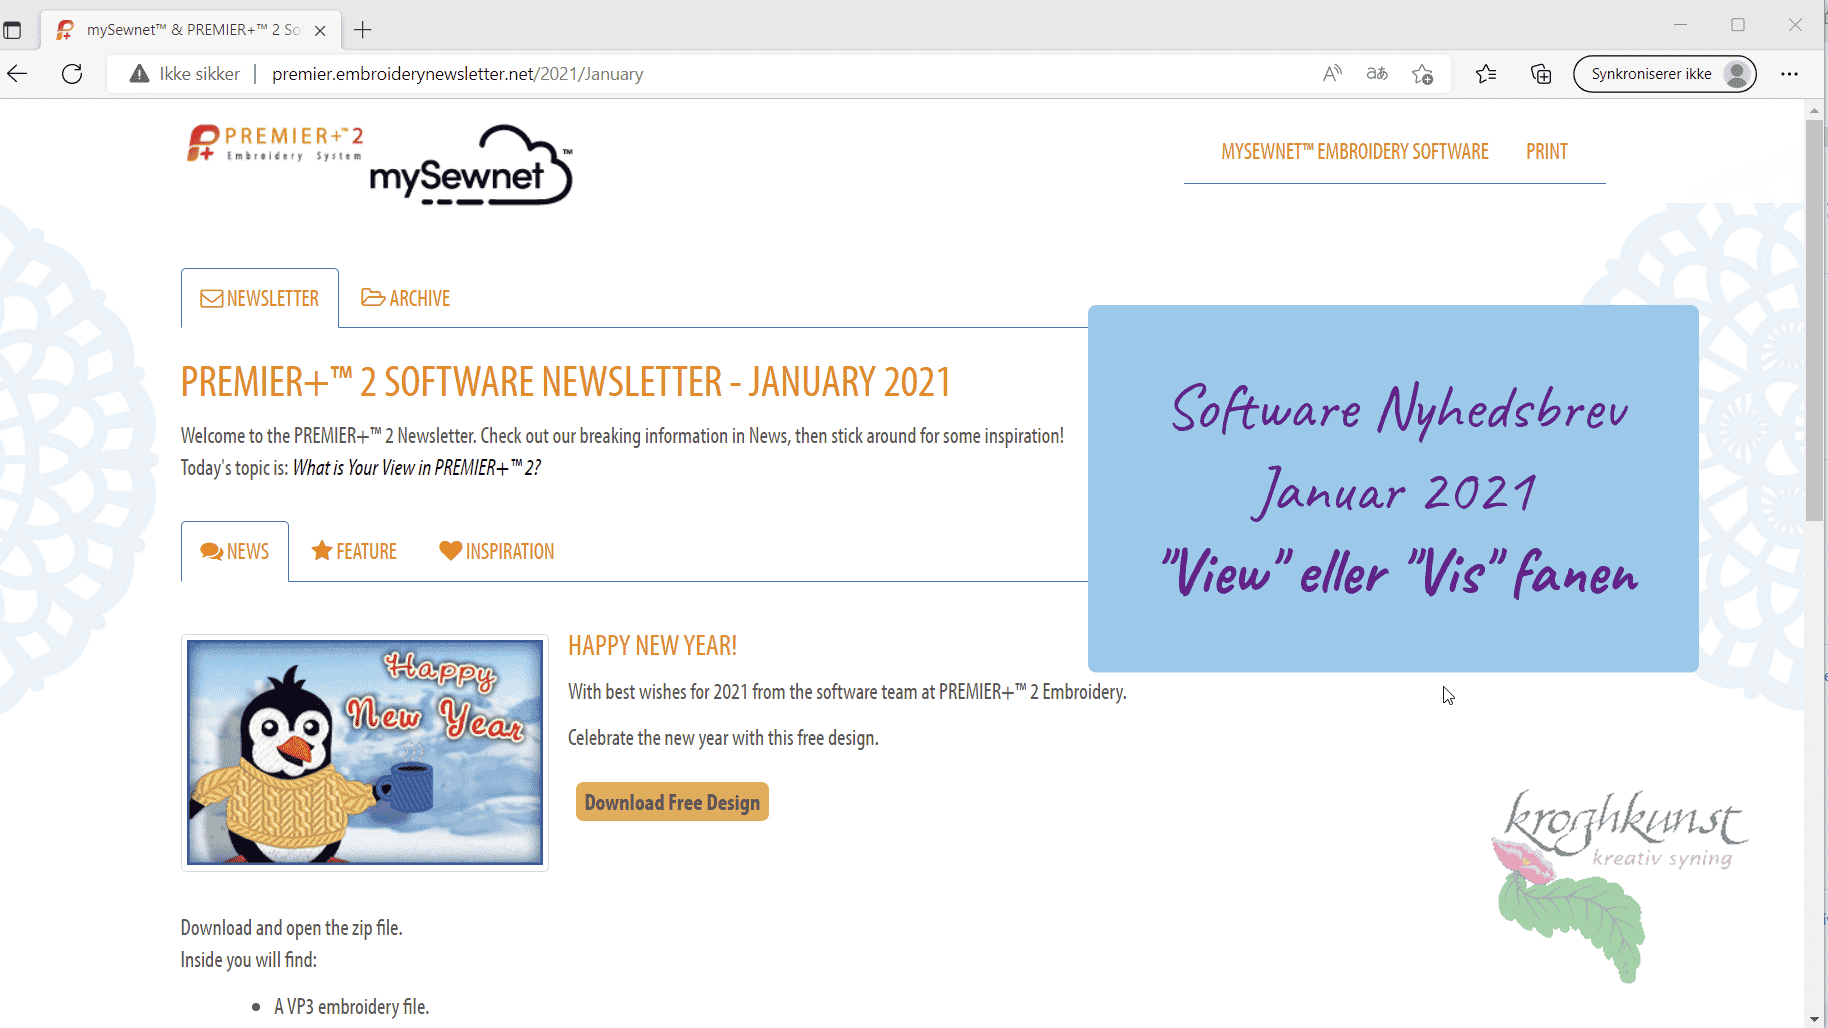This screenshot has width=1828, height=1028.
Task: Open a new tab with the plus icon
Action: [x=362, y=30]
